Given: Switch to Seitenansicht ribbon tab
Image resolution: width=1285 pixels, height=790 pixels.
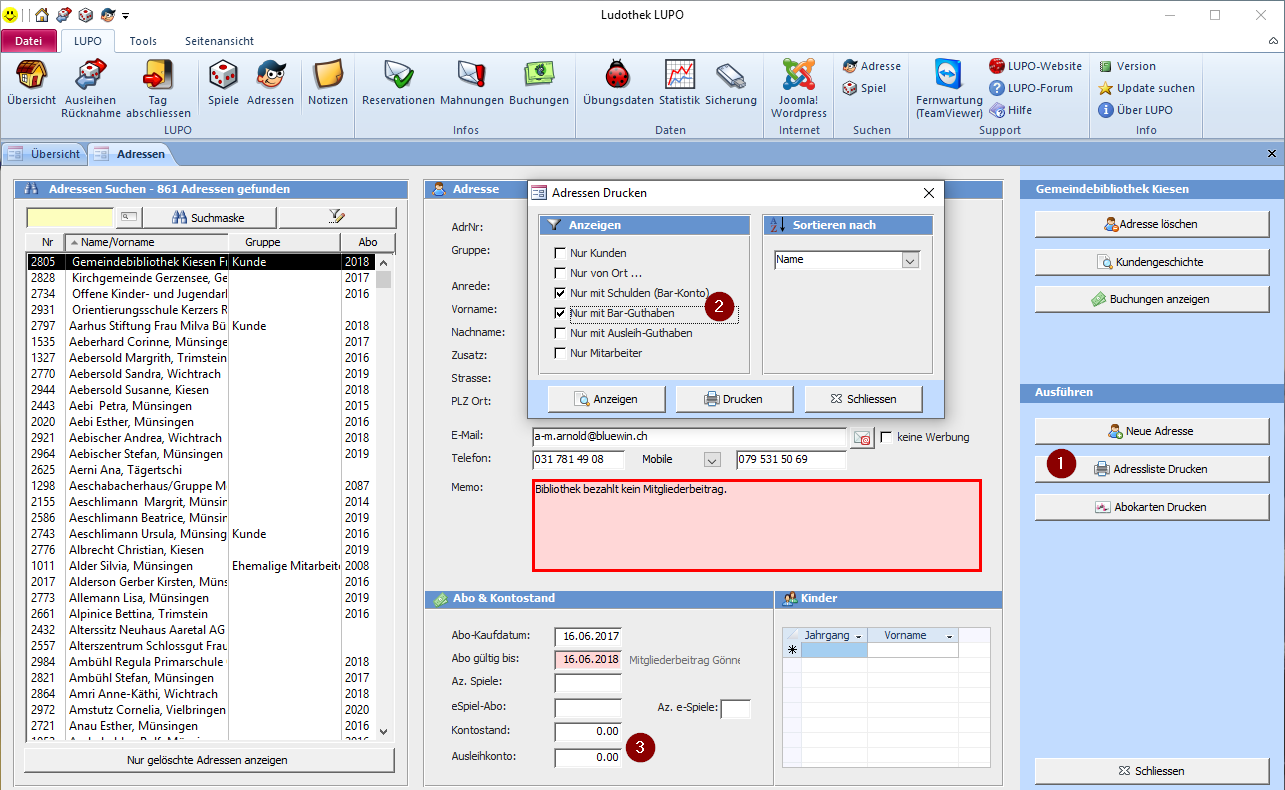Looking at the screenshot, I should (219, 41).
